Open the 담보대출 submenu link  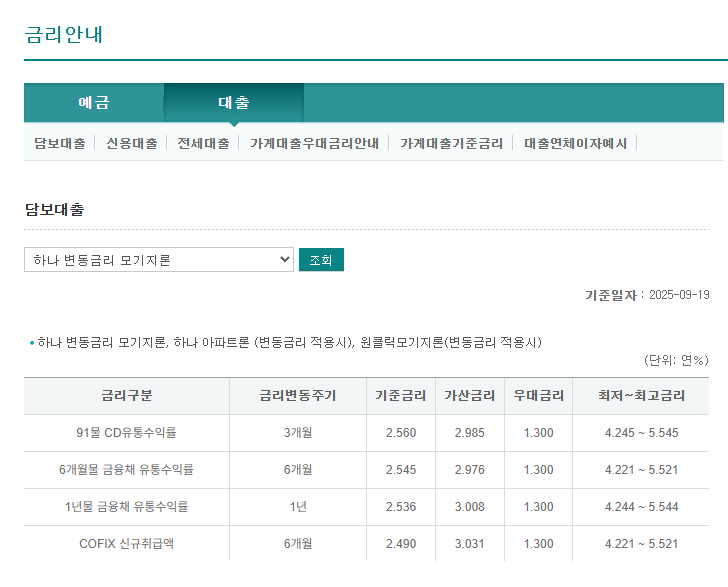click(x=60, y=143)
